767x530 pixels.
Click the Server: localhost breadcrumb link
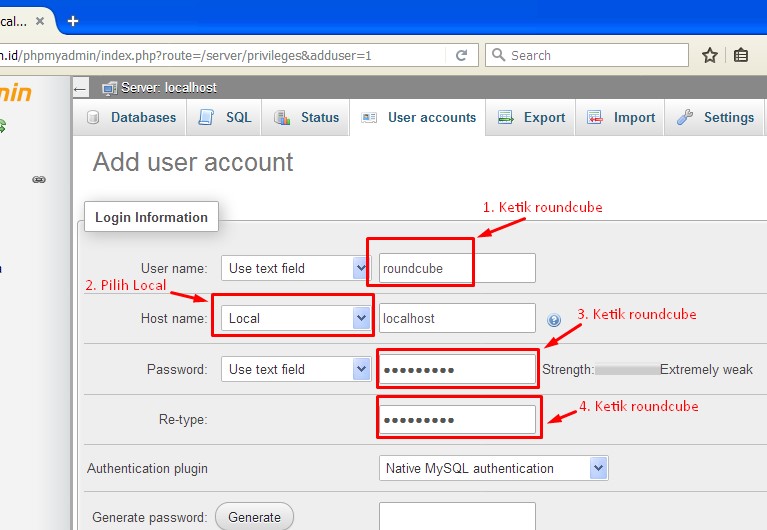pyautogui.click(x=168, y=88)
